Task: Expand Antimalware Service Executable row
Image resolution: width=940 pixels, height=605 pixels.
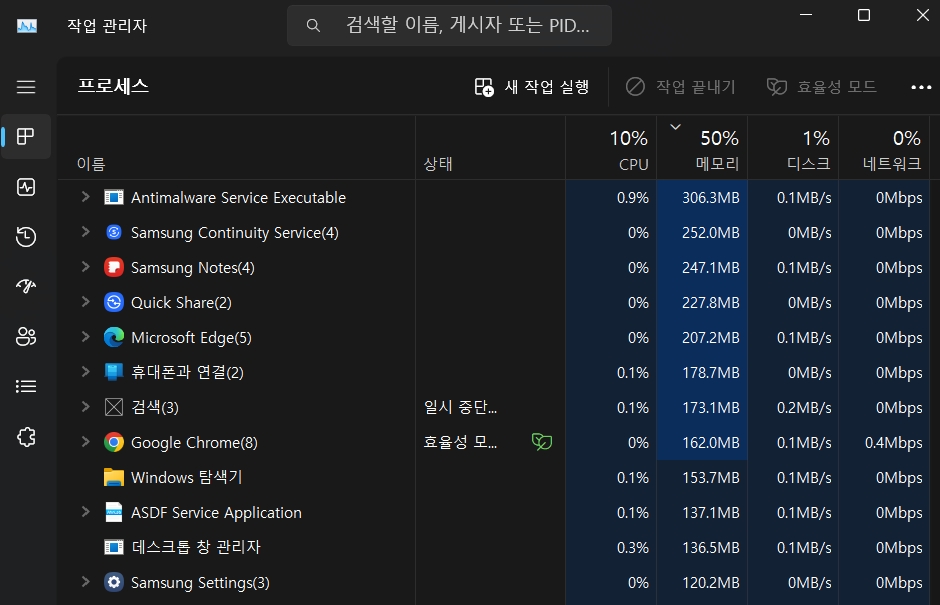Action: [85, 197]
